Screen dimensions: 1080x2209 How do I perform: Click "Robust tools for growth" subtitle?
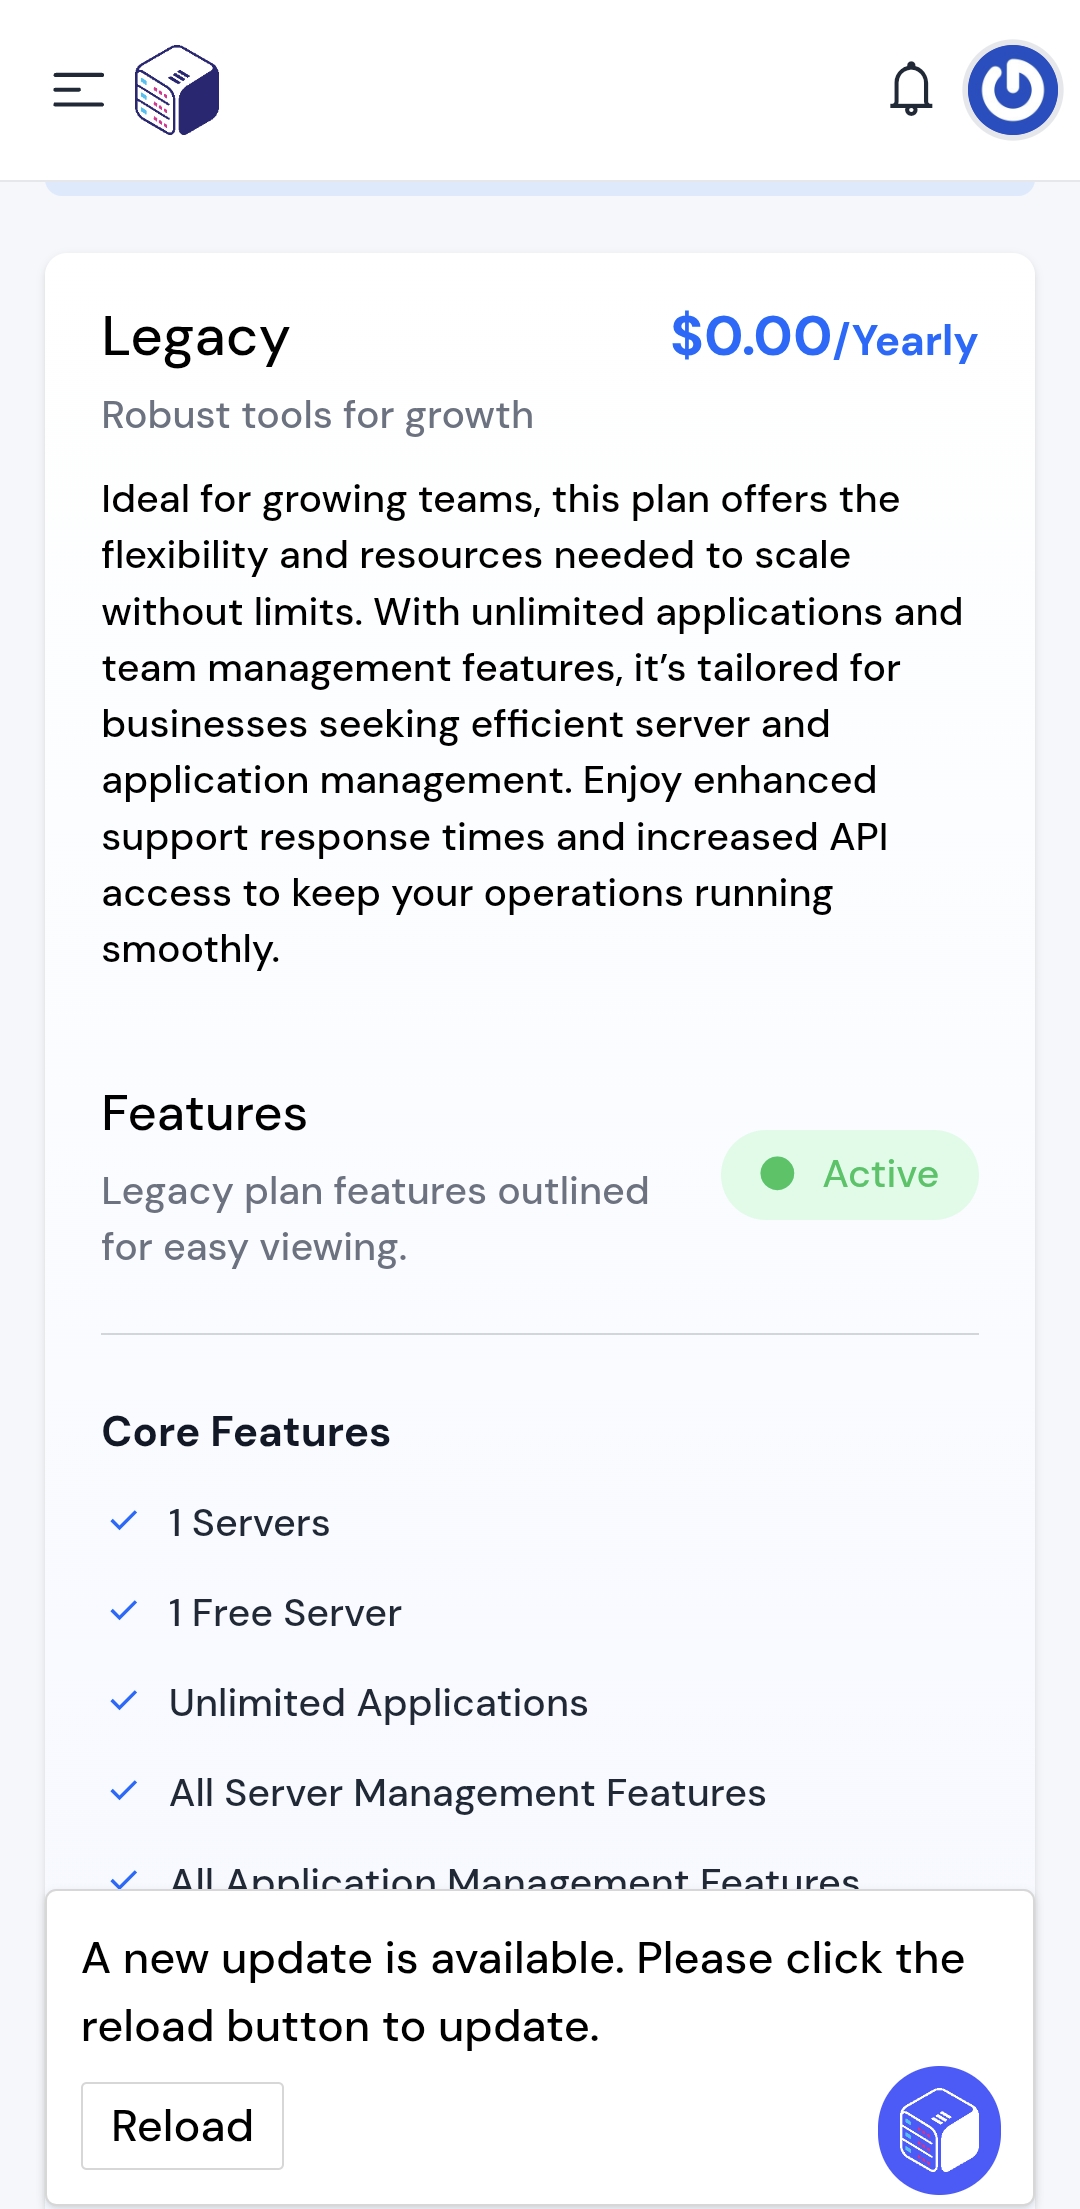coord(318,415)
